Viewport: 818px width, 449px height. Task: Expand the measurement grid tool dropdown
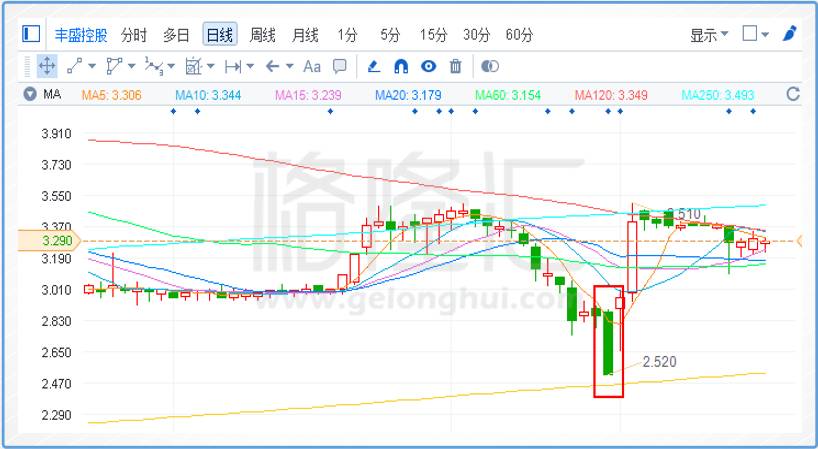point(210,66)
